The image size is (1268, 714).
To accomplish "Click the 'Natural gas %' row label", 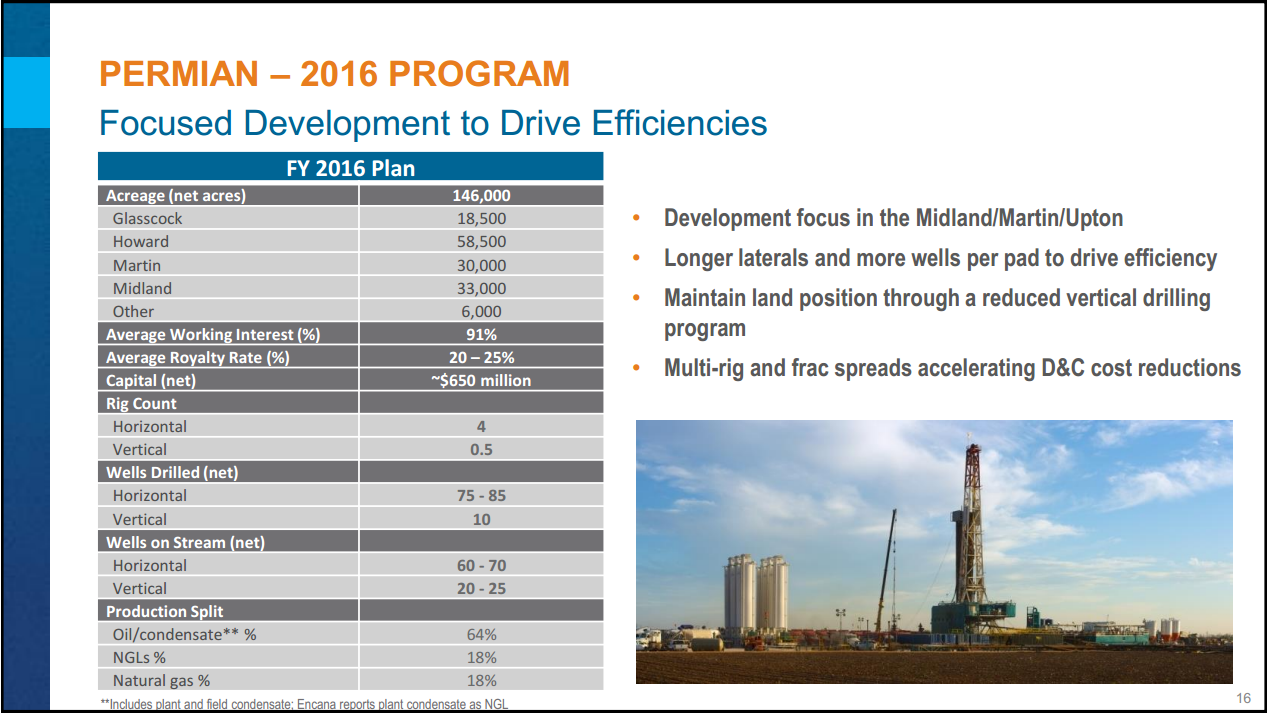I will (161, 680).
